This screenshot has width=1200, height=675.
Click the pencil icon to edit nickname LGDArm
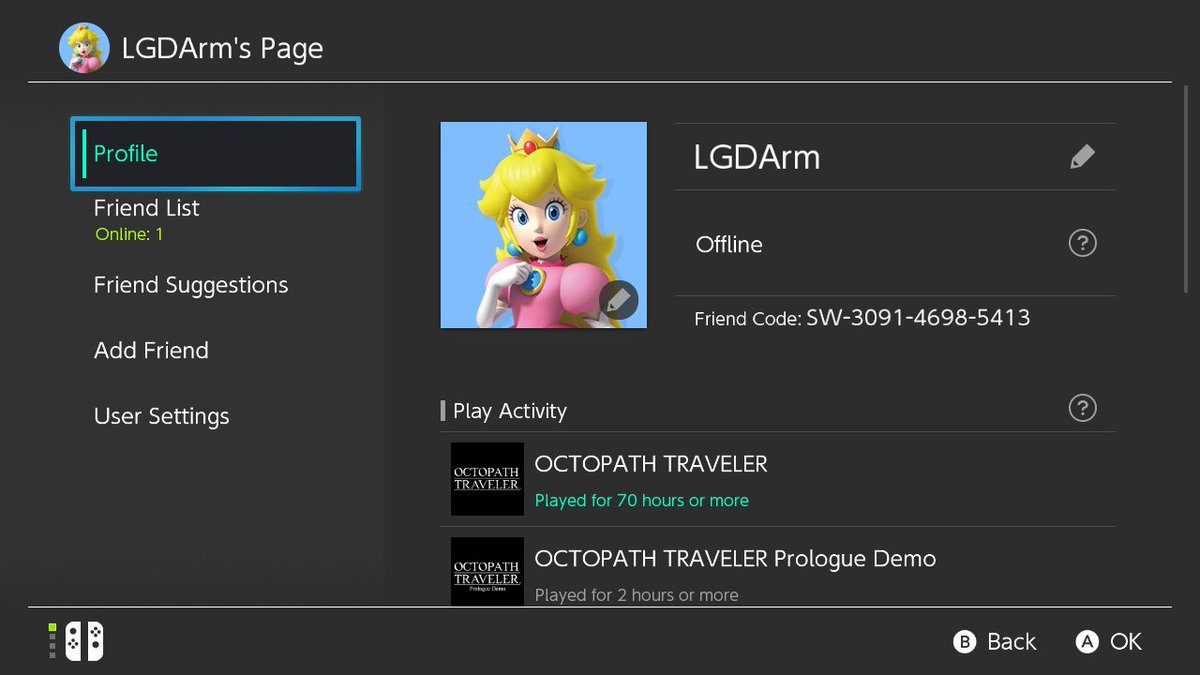pos(1082,156)
